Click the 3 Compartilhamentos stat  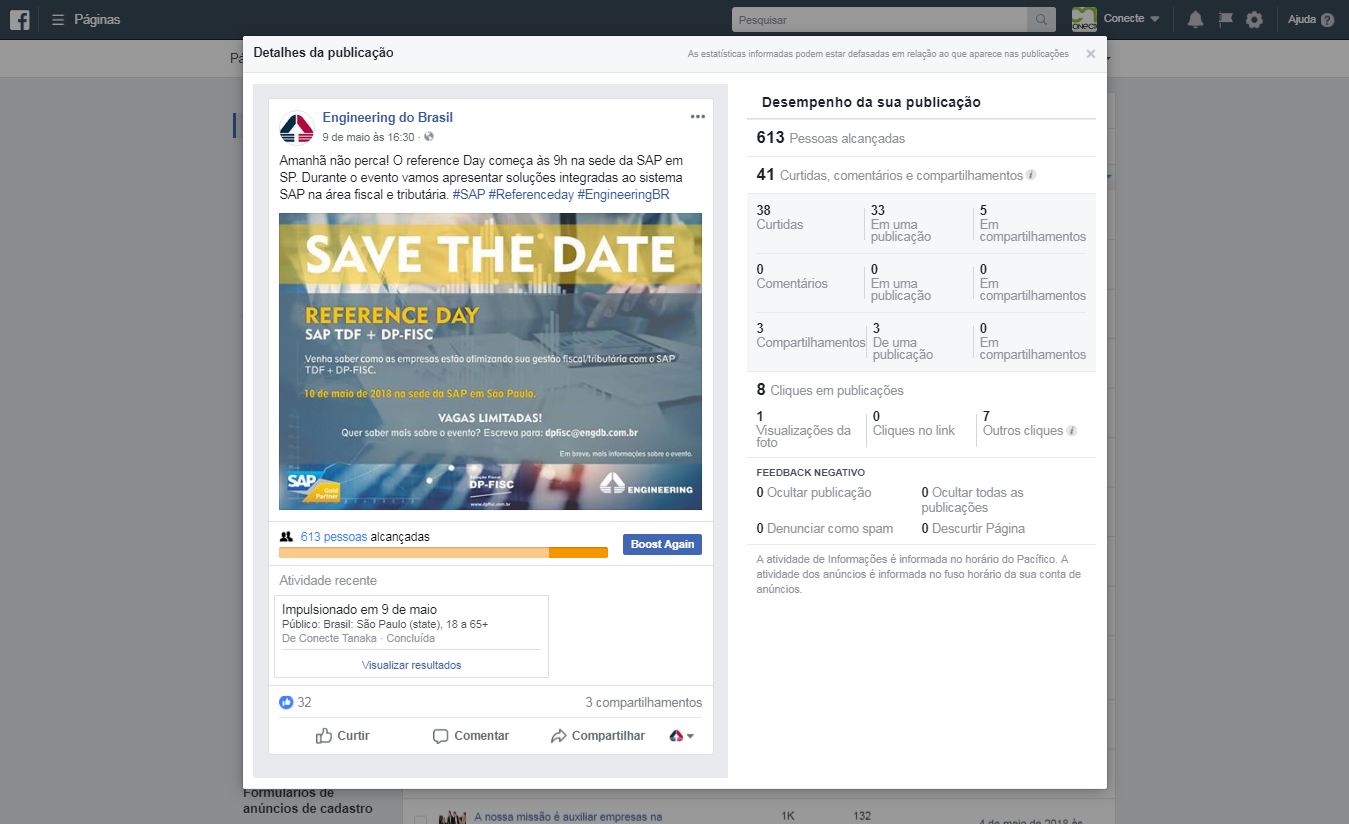pyautogui.click(x=811, y=336)
